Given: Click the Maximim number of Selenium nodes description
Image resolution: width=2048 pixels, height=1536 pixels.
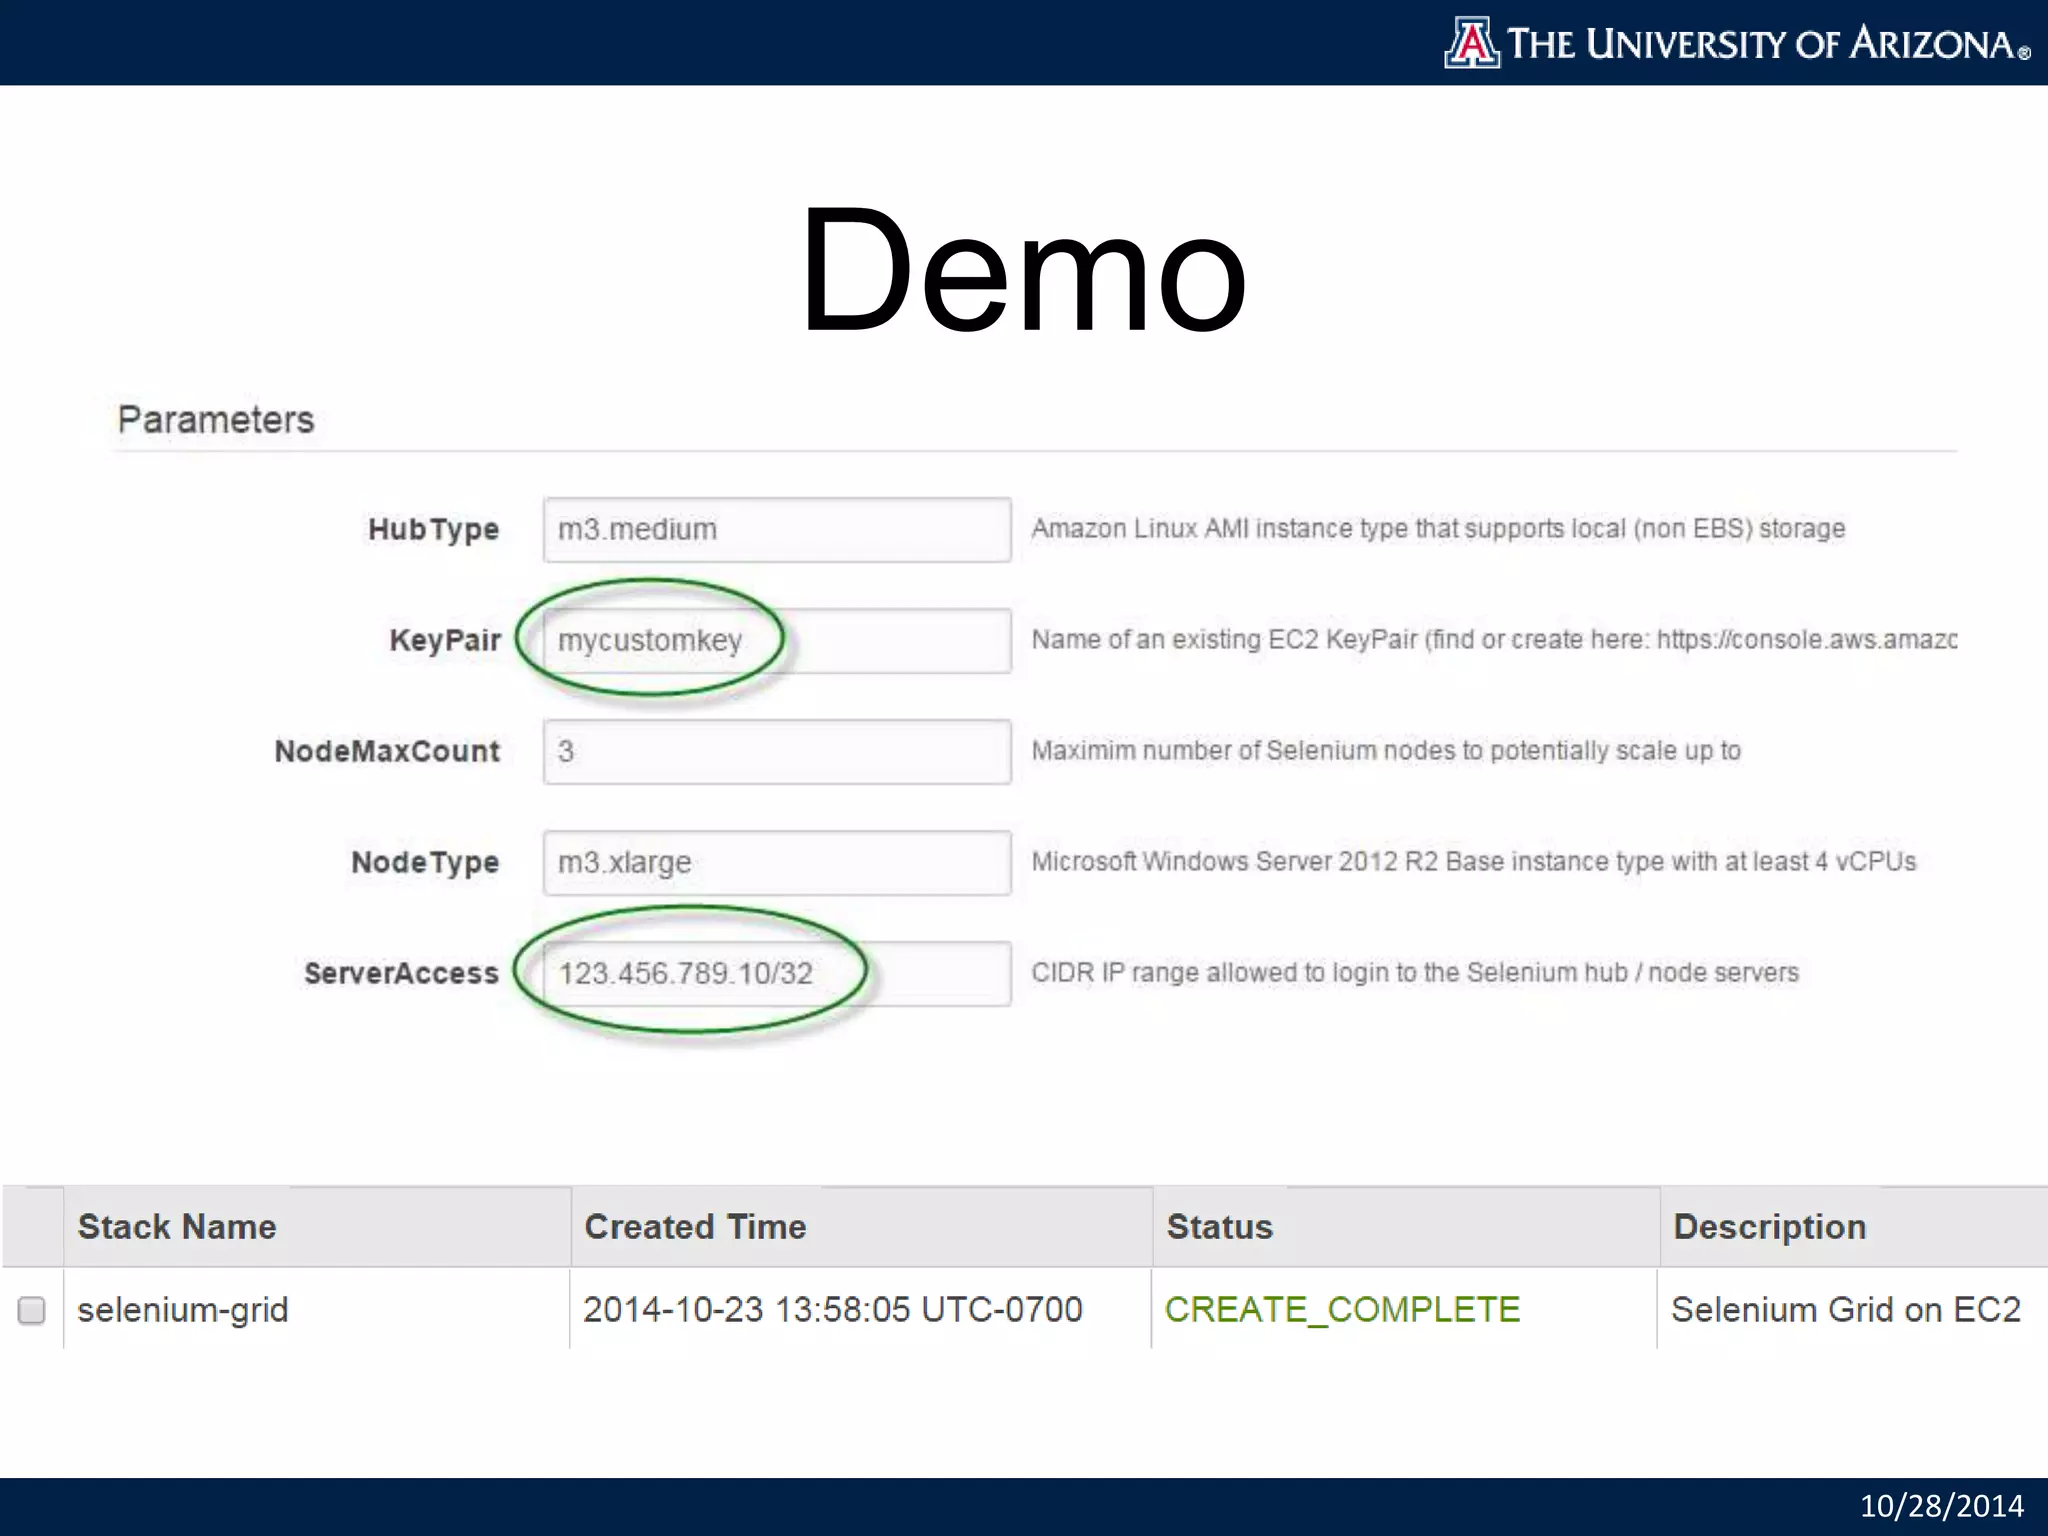Looking at the screenshot, I should pos(1386,751).
